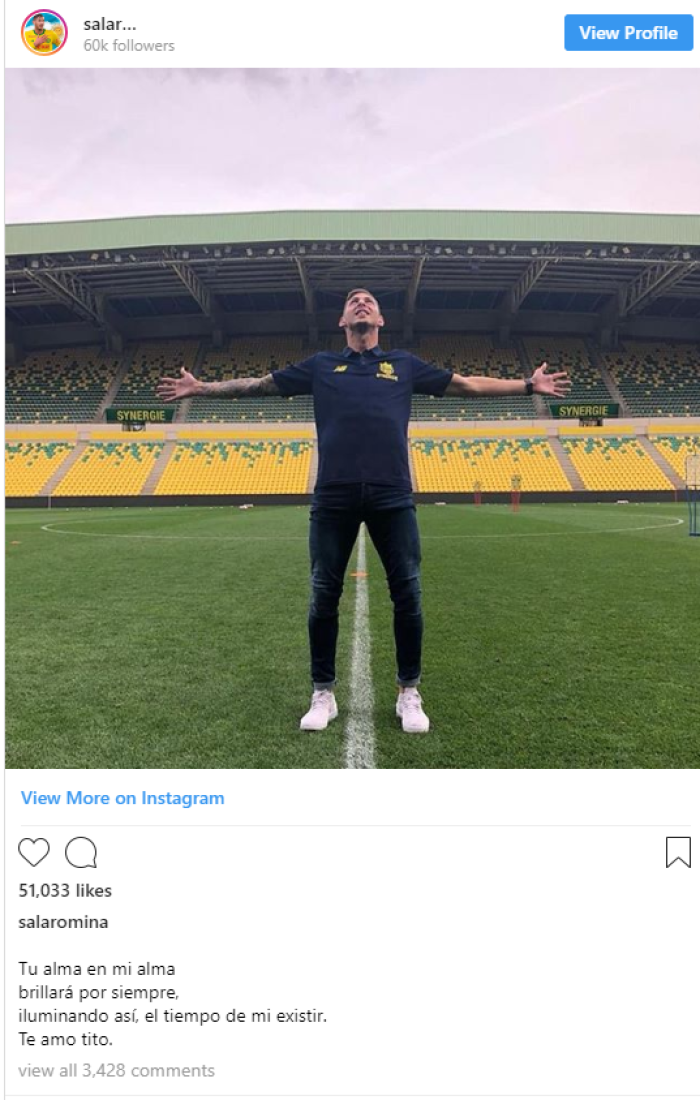Select the caption line "Tu alma en mi alma"
This screenshot has width=700, height=1100.
click(97, 968)
